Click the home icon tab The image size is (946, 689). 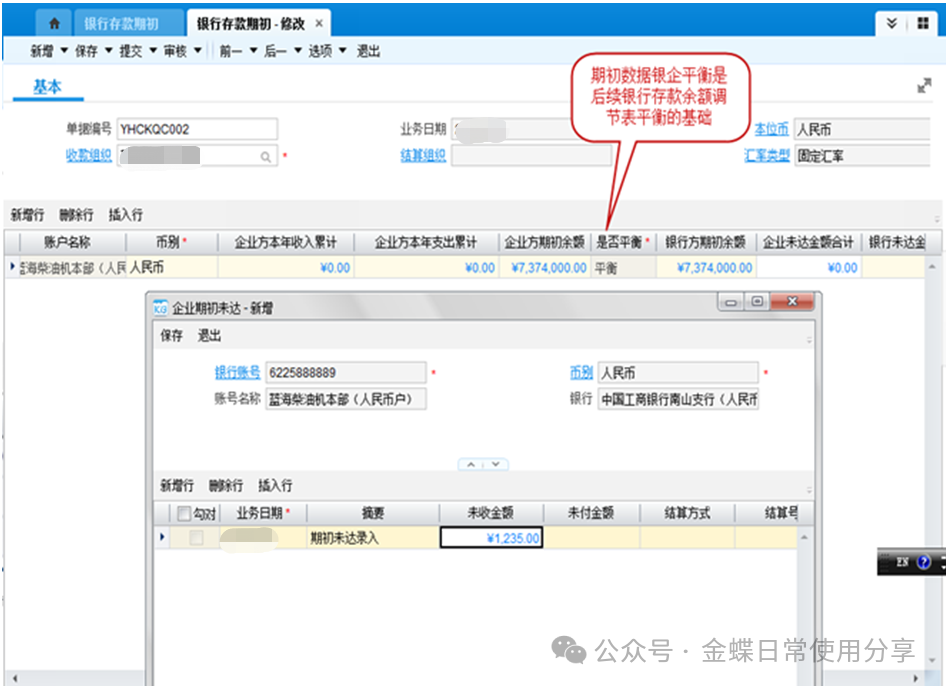coord(54,23)
